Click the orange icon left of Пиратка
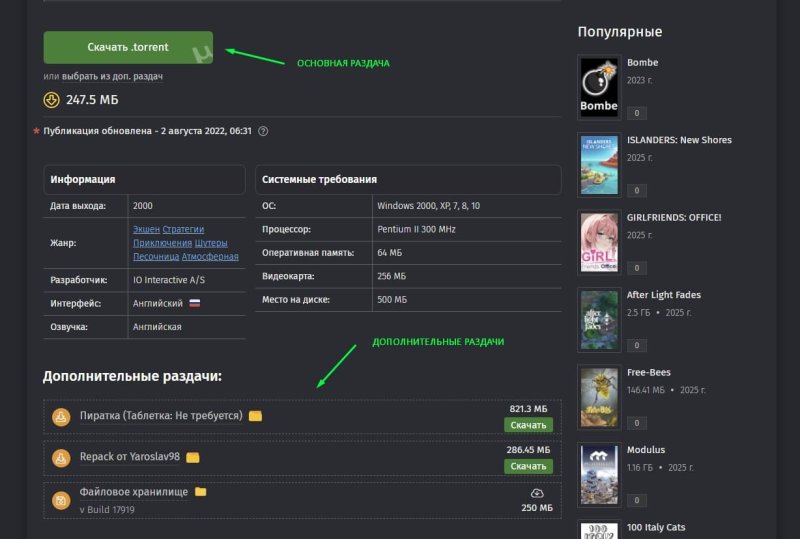Screen dimensions: 800x539 pos(61,416)
